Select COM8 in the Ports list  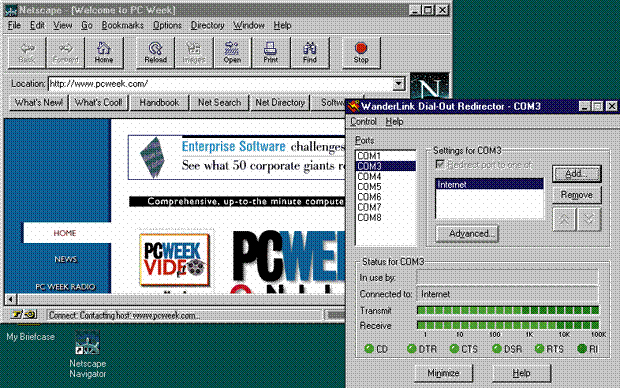click(x=386, y=218)
